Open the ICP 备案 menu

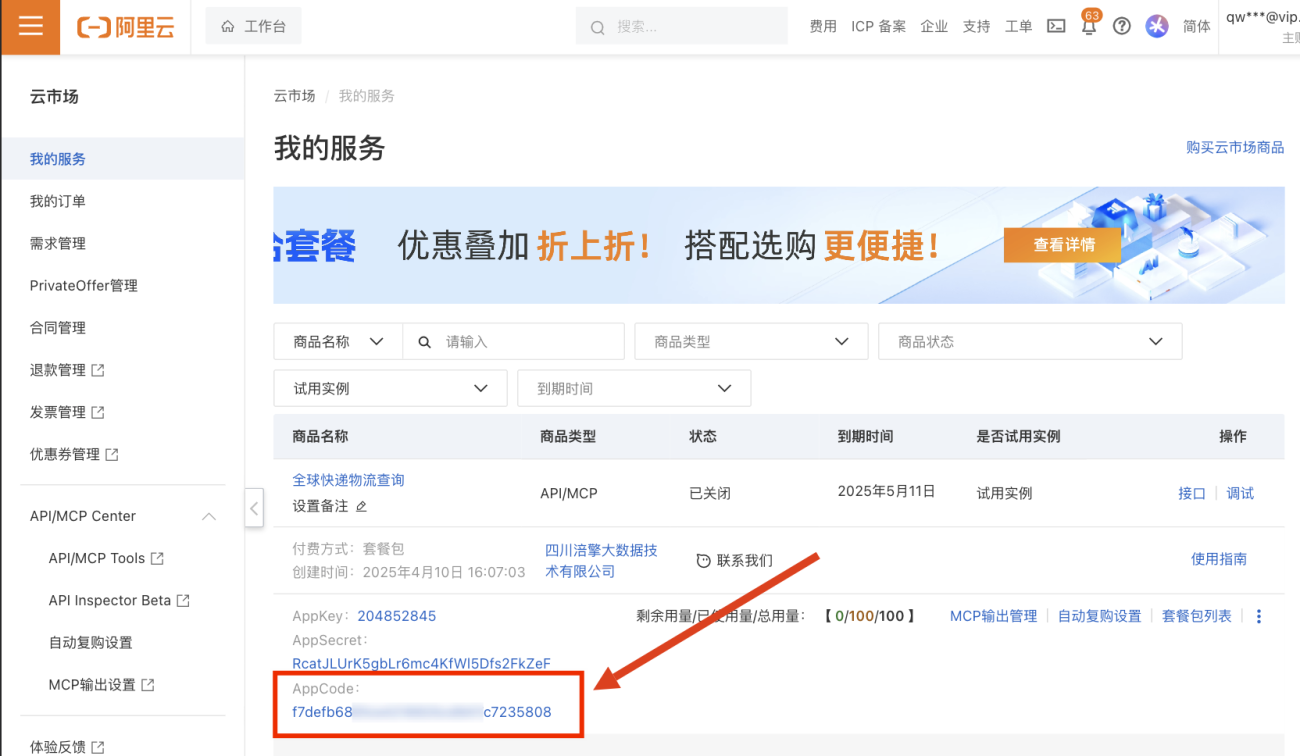click(x=878, y=27)
